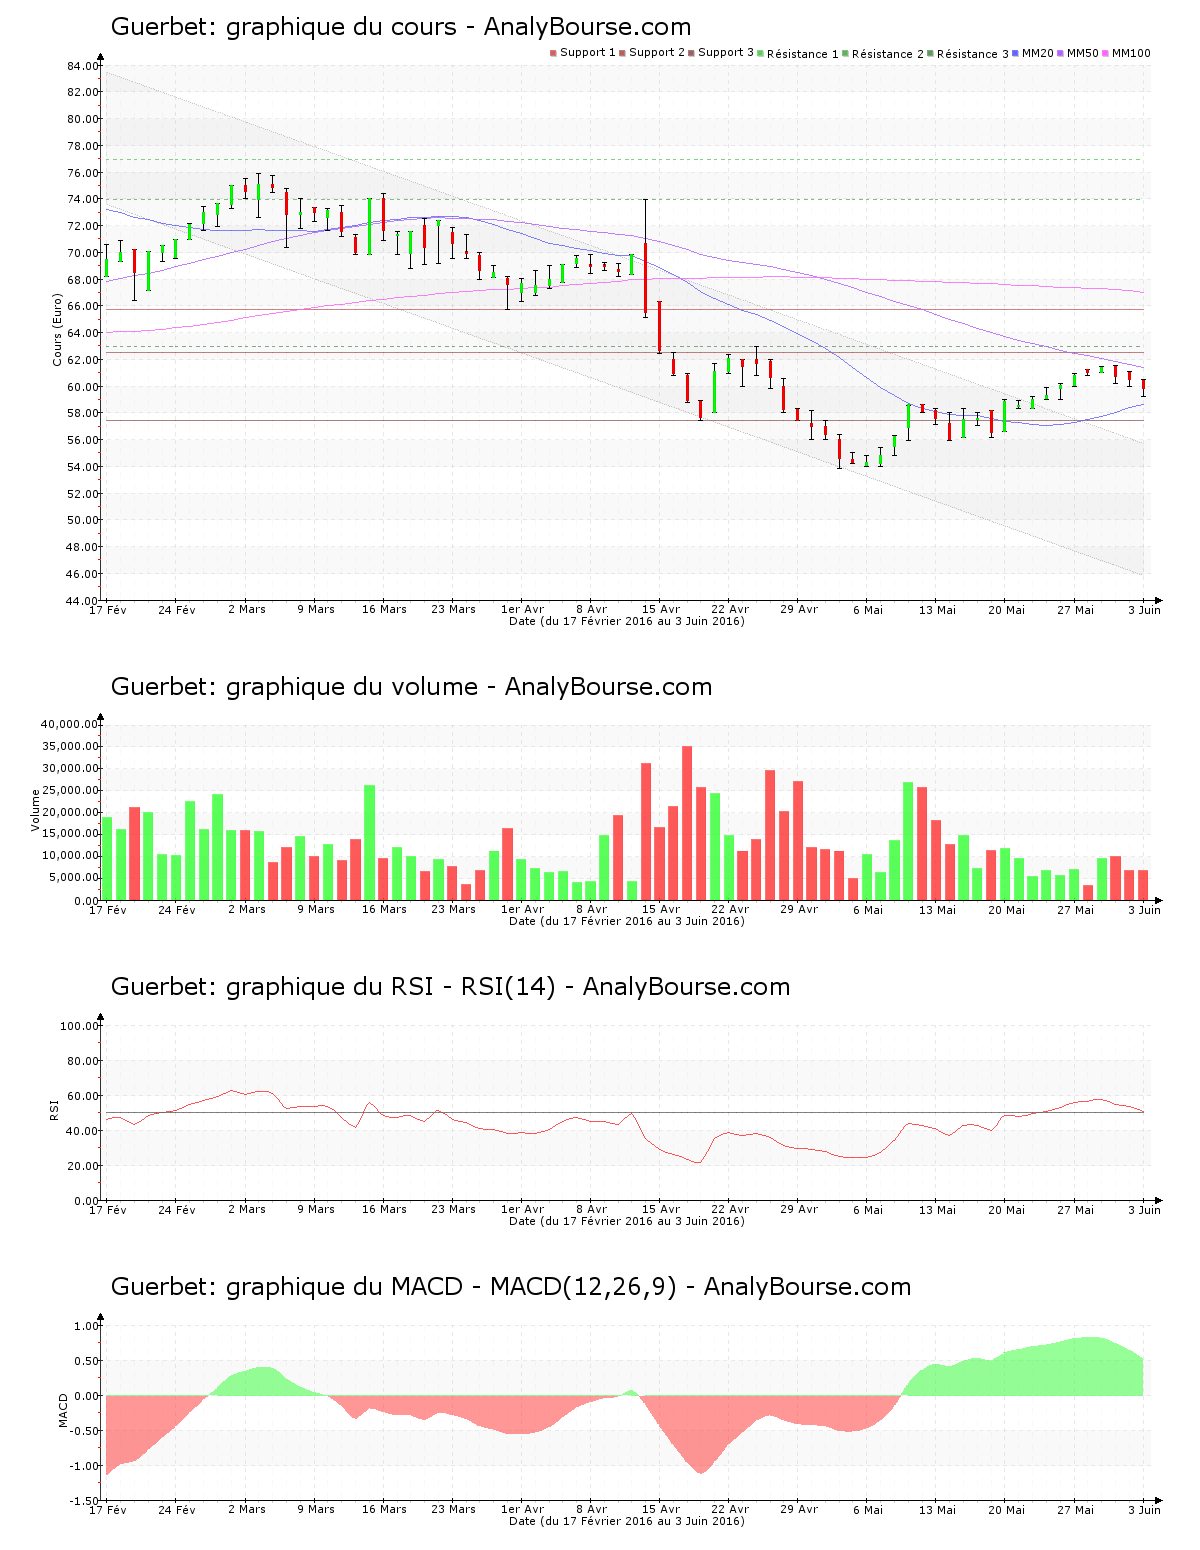This screenshot has width=1200, height=1550.
Task: Click the 44.00 tick on price chart
Action: pos(83,601)
